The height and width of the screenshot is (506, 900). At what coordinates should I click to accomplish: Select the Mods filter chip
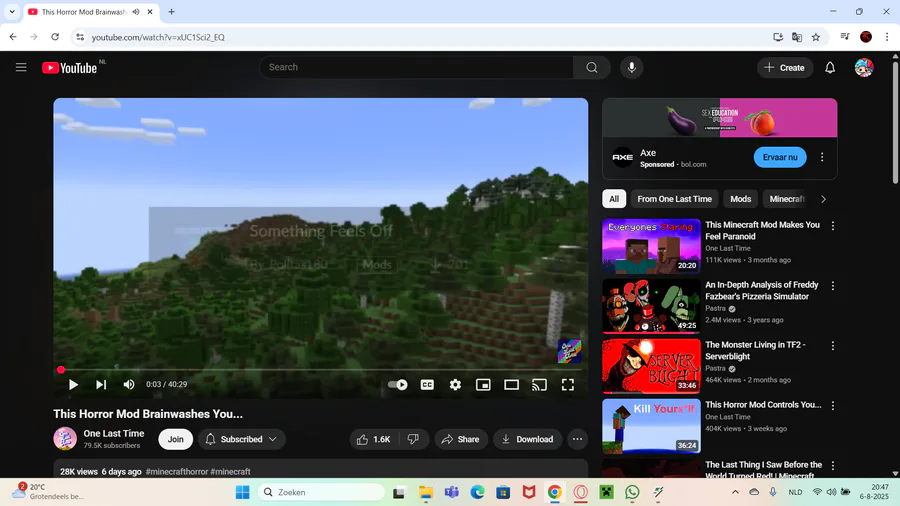coord(740,199)
